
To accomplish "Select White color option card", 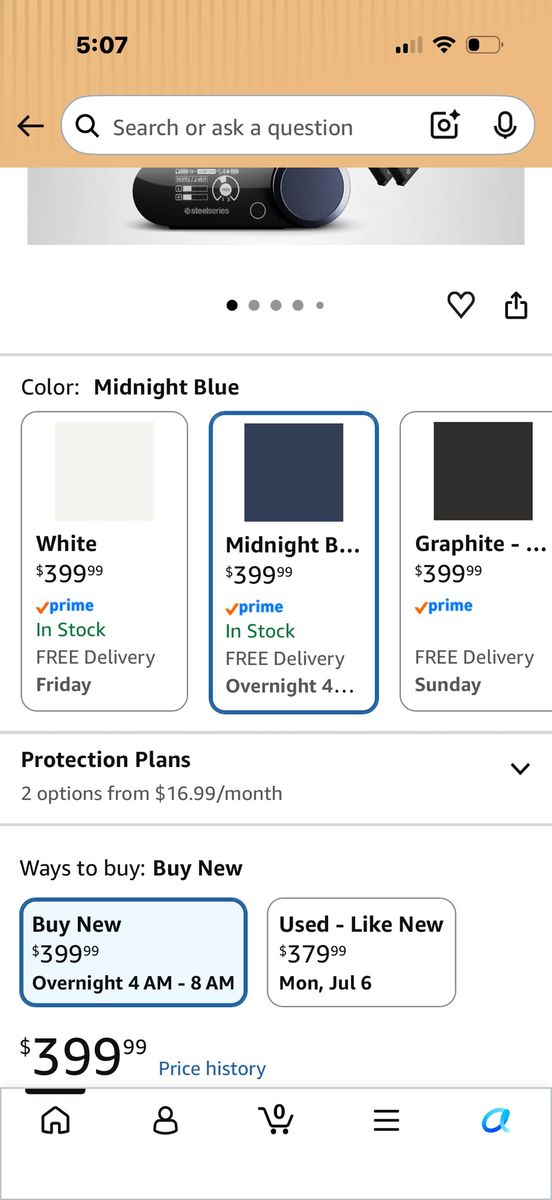I will tap(104, 561).
